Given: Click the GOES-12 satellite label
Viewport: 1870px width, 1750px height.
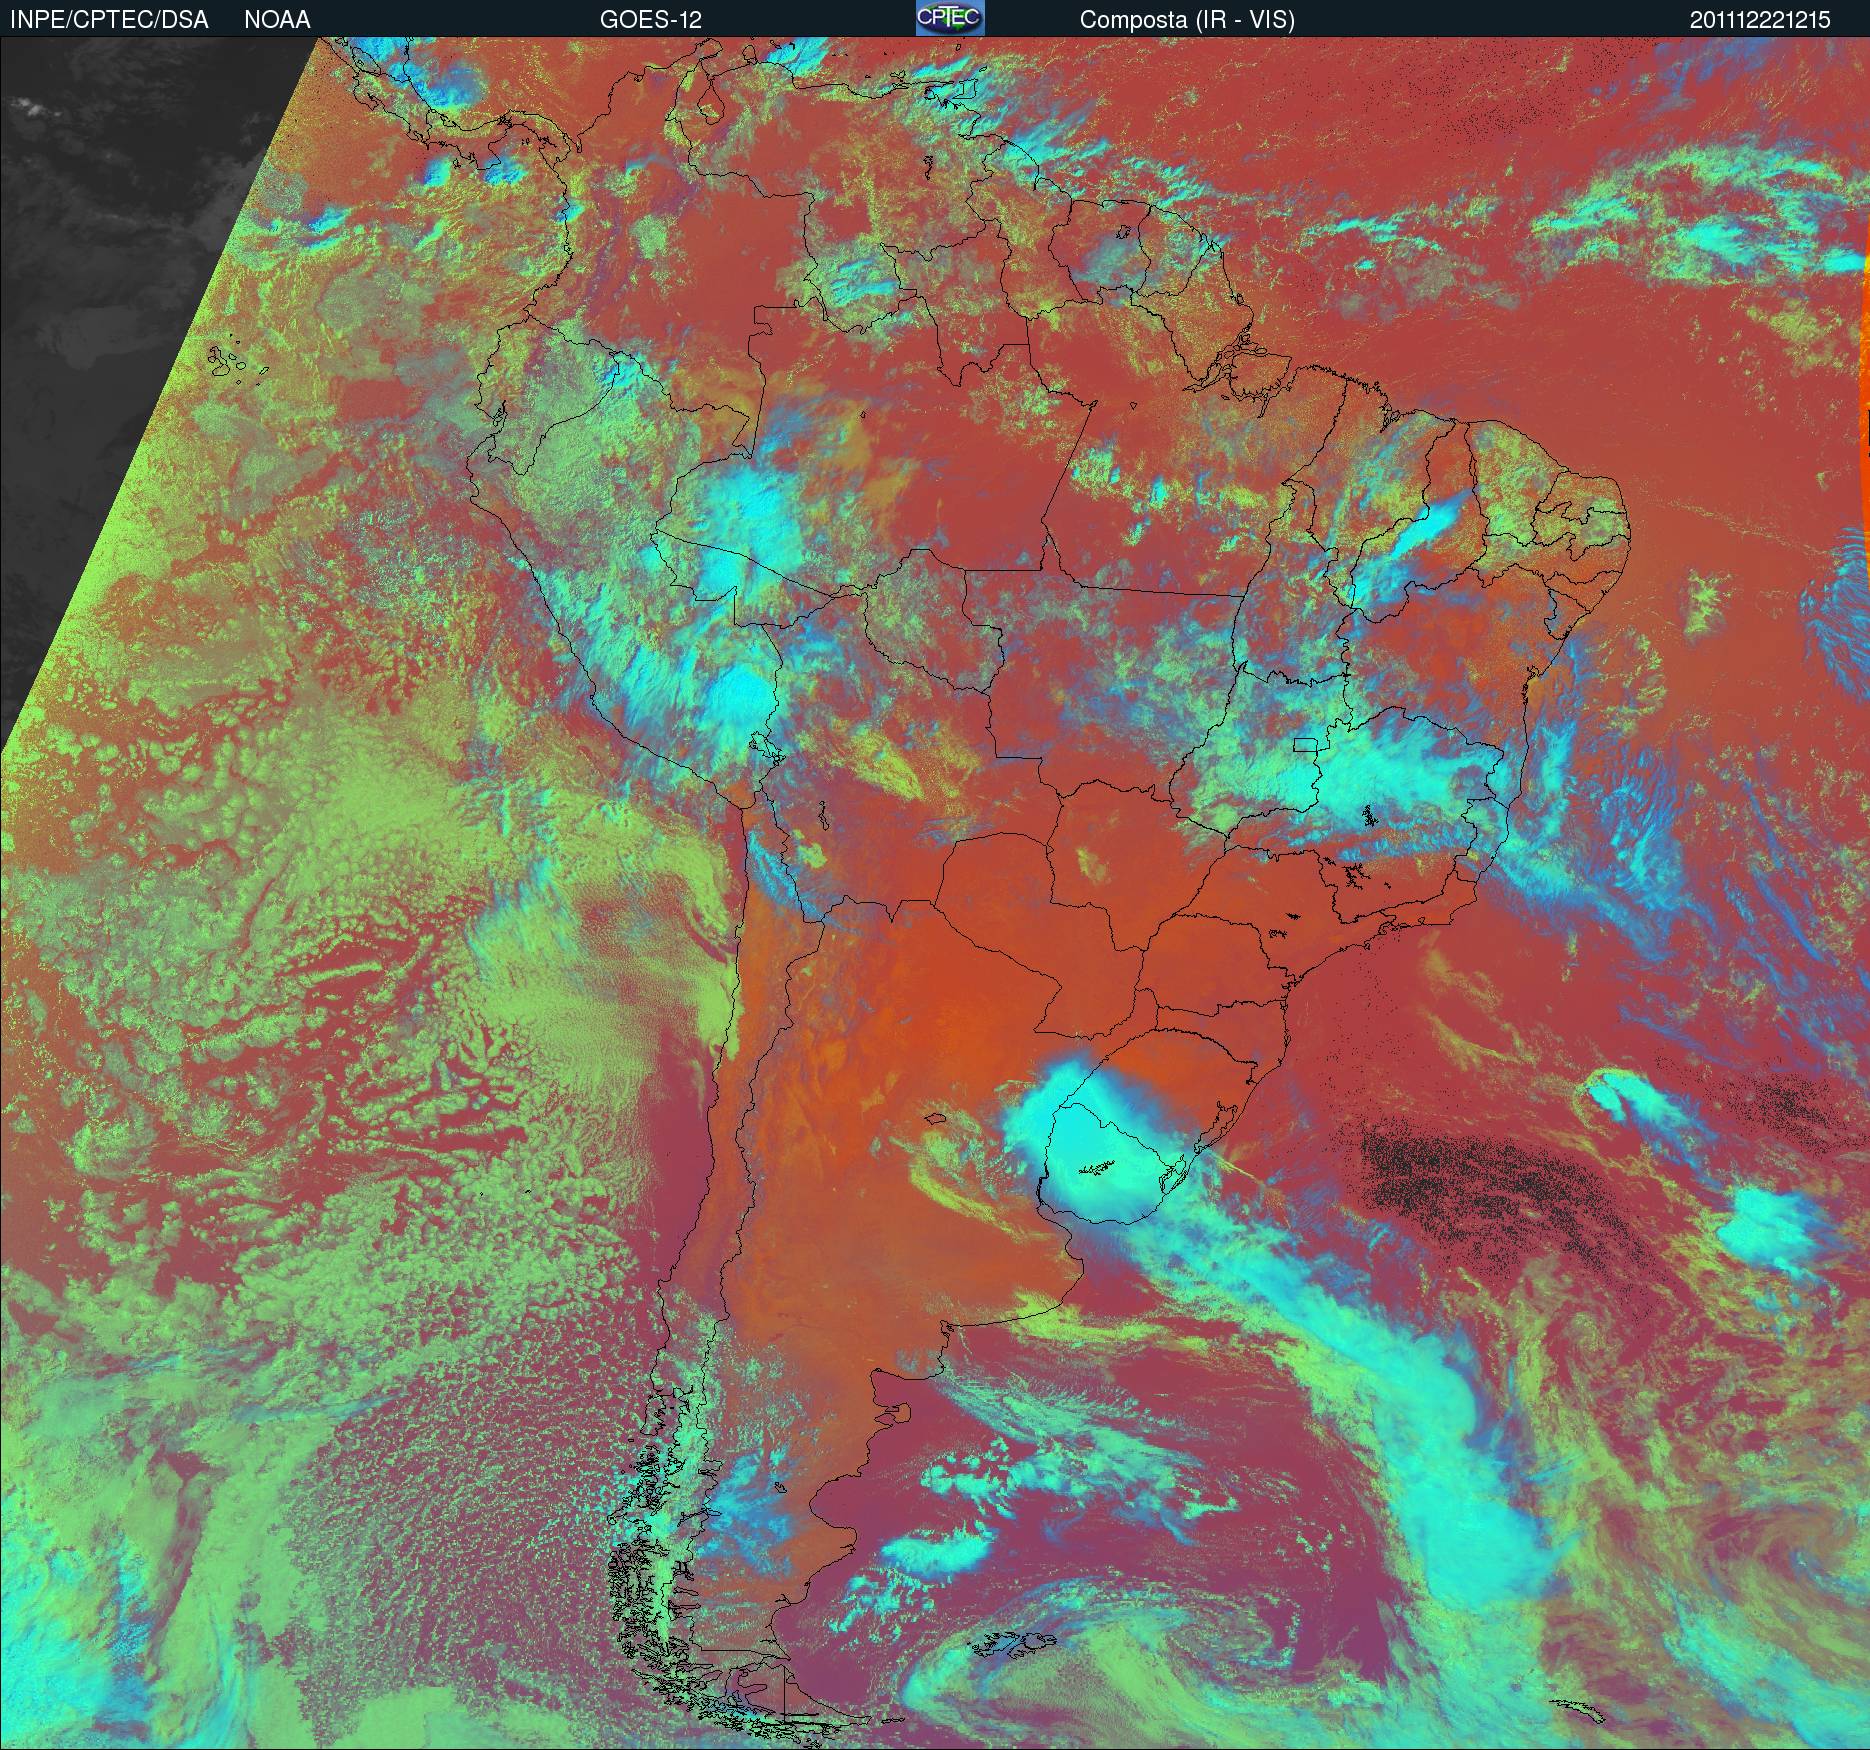Looking at the screenshot, I should click(x=650, y=20).
